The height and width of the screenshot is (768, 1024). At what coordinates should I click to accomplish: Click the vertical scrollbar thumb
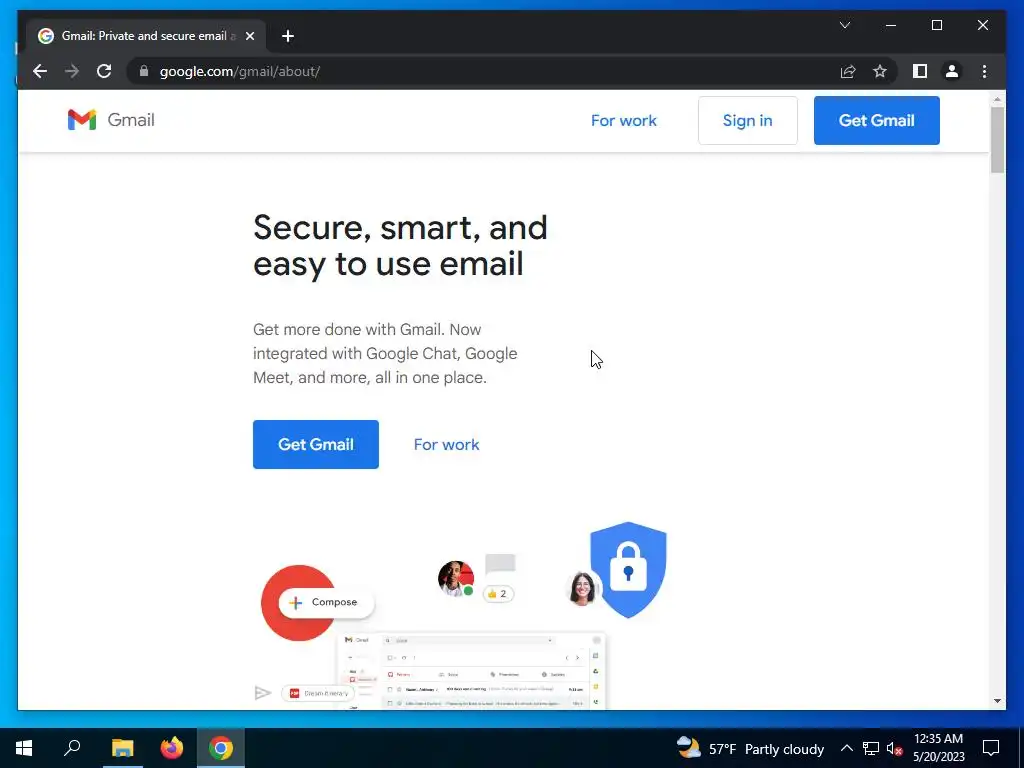point(997,140)
